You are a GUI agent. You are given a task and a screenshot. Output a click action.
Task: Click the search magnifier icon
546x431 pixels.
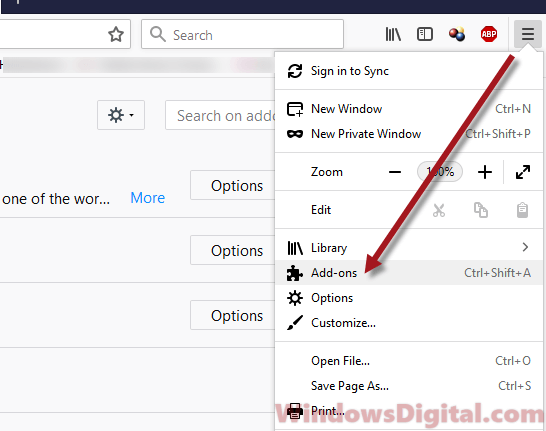pos(158,34)
